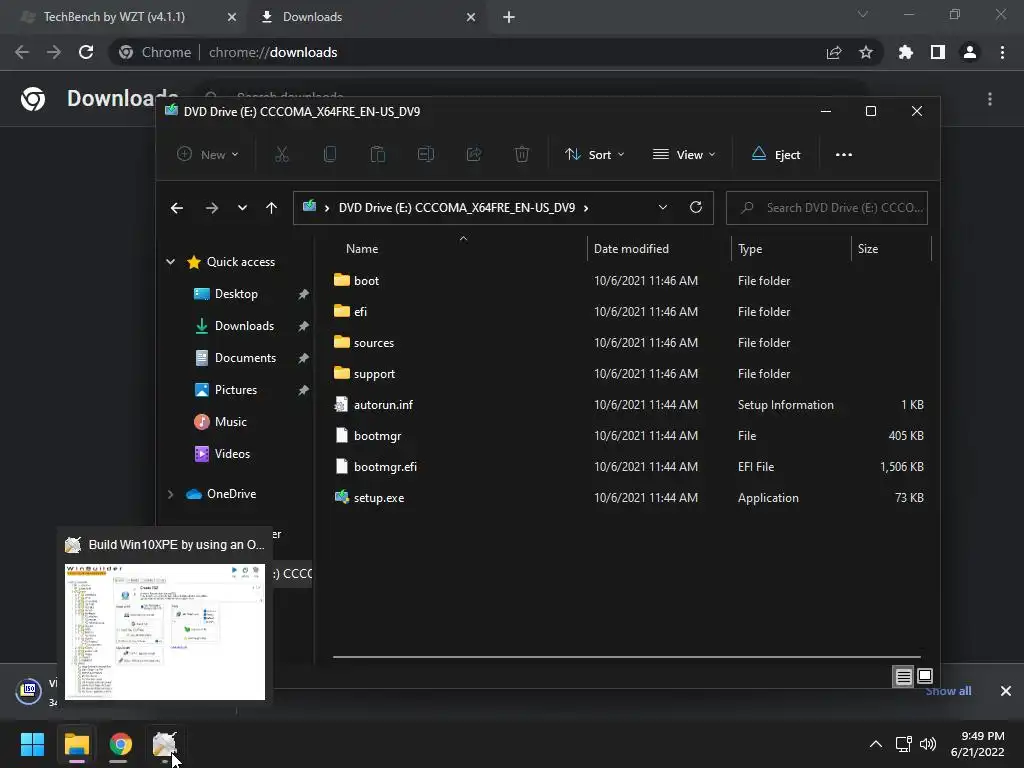1024x768 pixels.
Task: Switch to Downloads Chrome tab
Action: [312, 17]
